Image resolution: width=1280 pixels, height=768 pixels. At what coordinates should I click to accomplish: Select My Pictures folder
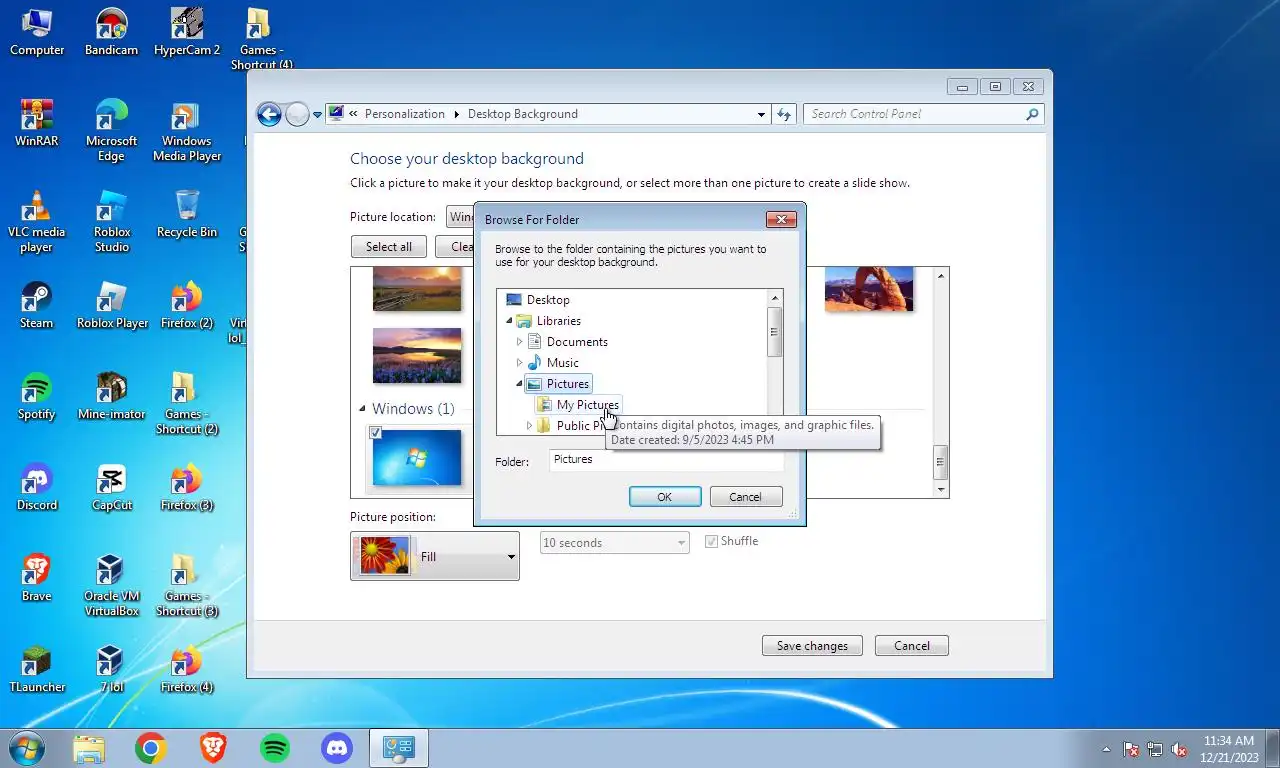578,405
